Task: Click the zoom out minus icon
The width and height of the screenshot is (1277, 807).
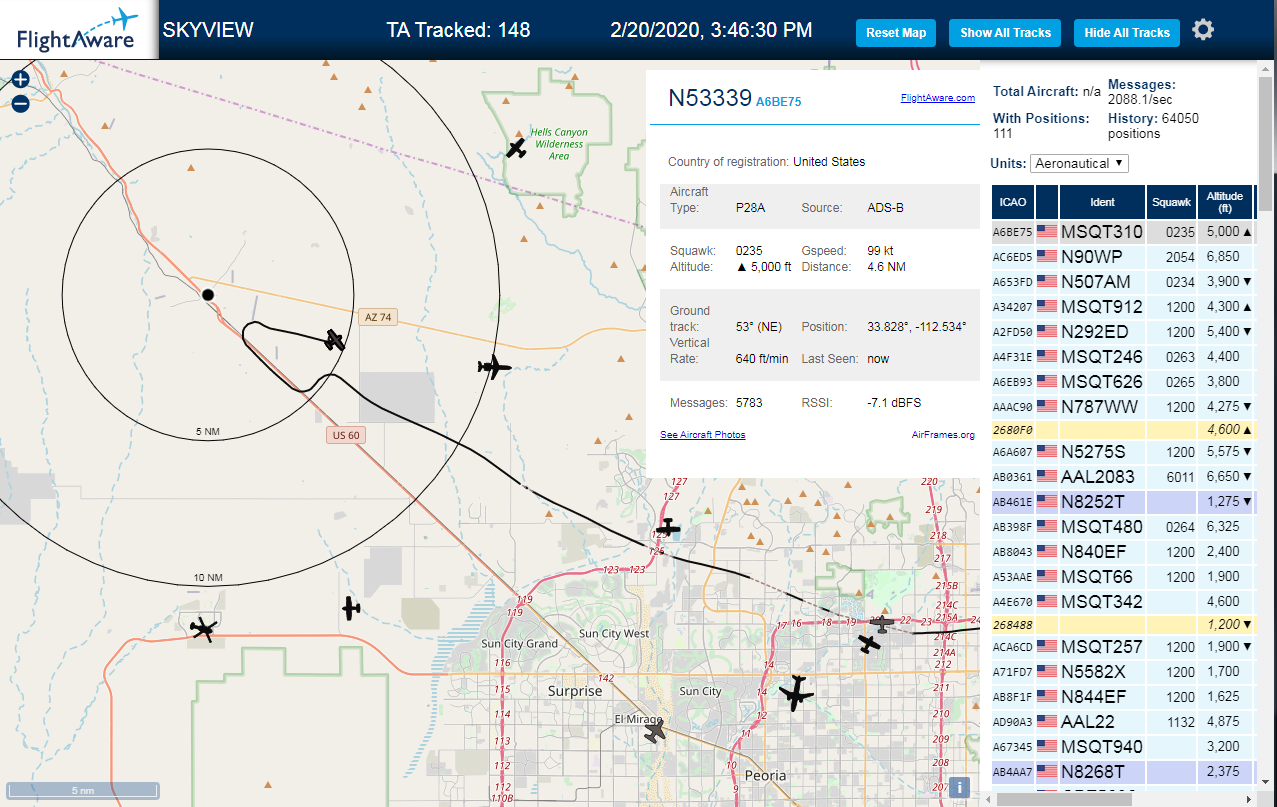Action: (x=20, y=103)
